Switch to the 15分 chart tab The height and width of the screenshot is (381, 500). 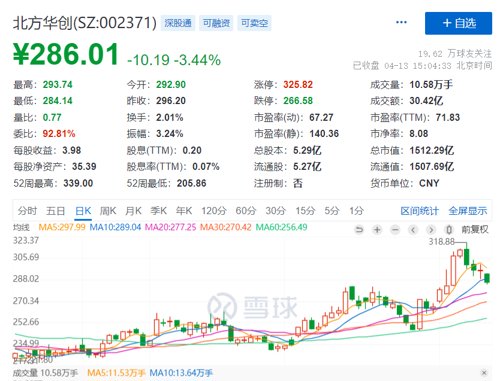(305, 211)
